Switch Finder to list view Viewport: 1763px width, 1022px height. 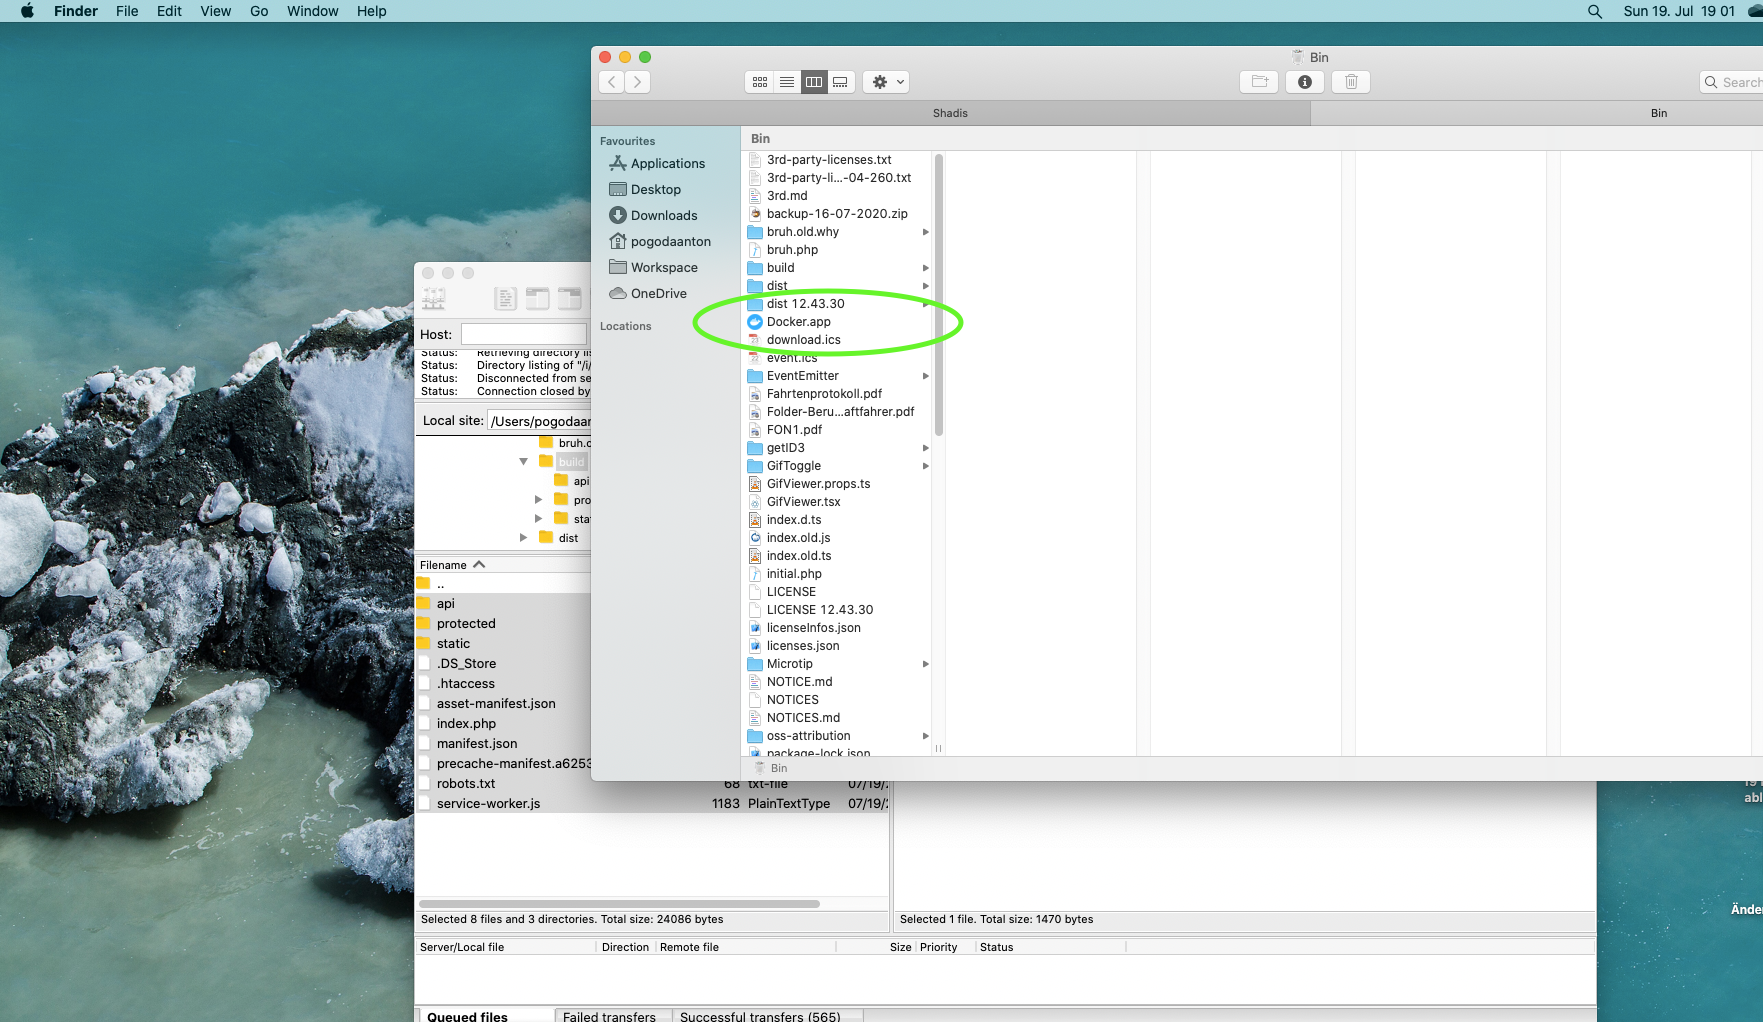pos(787,82)
